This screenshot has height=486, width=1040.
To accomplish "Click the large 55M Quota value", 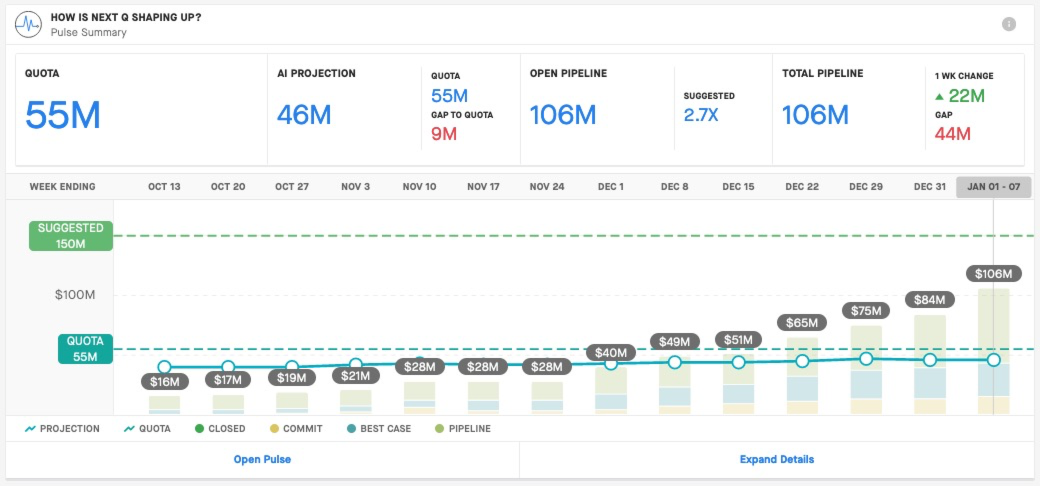I will tap(62, 115).
